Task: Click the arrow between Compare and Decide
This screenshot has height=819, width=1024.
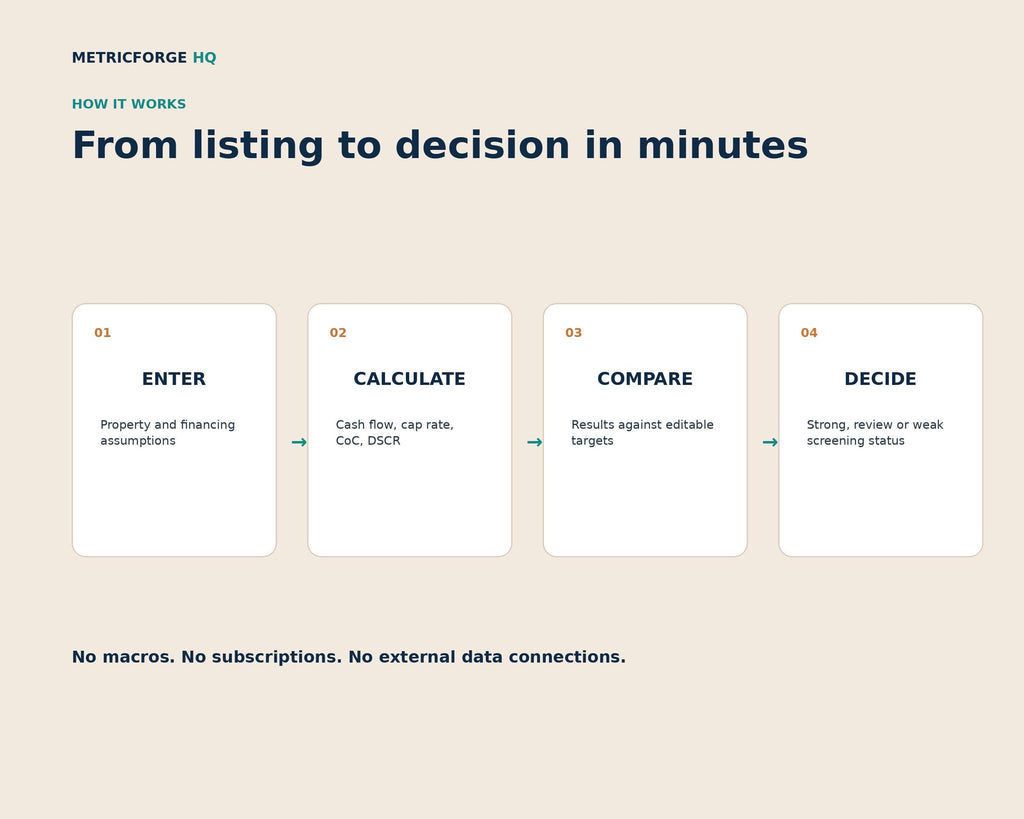Action: 770,442
